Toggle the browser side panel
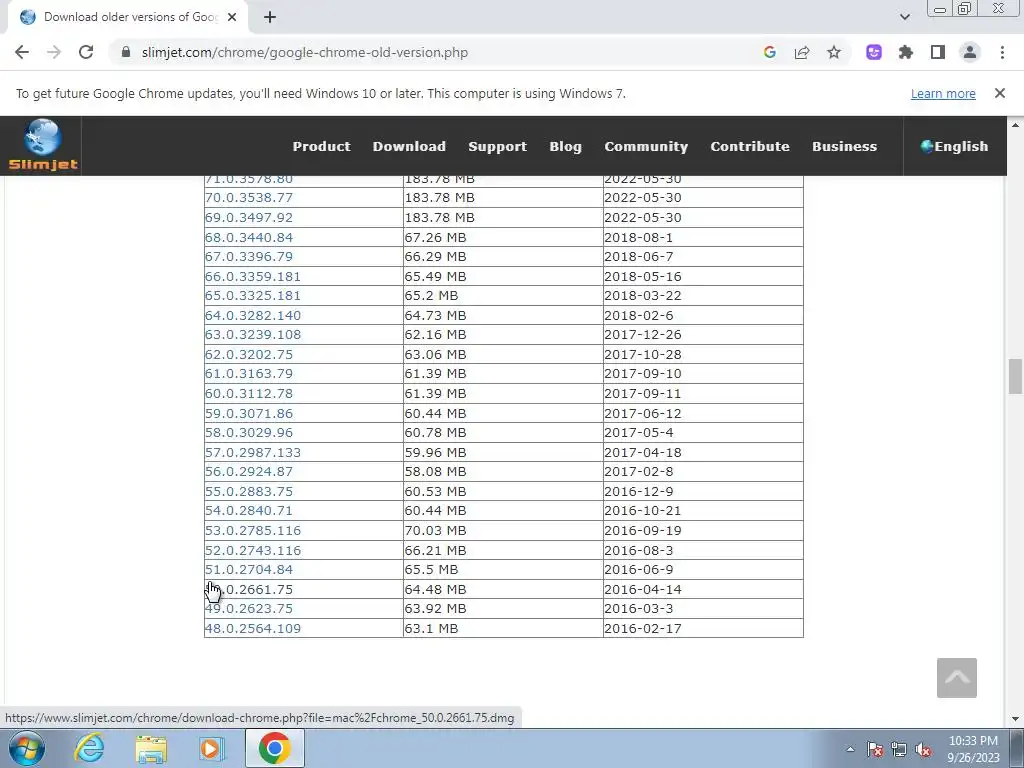Screen dimensions: 1024x768 (x=938, y=52)
